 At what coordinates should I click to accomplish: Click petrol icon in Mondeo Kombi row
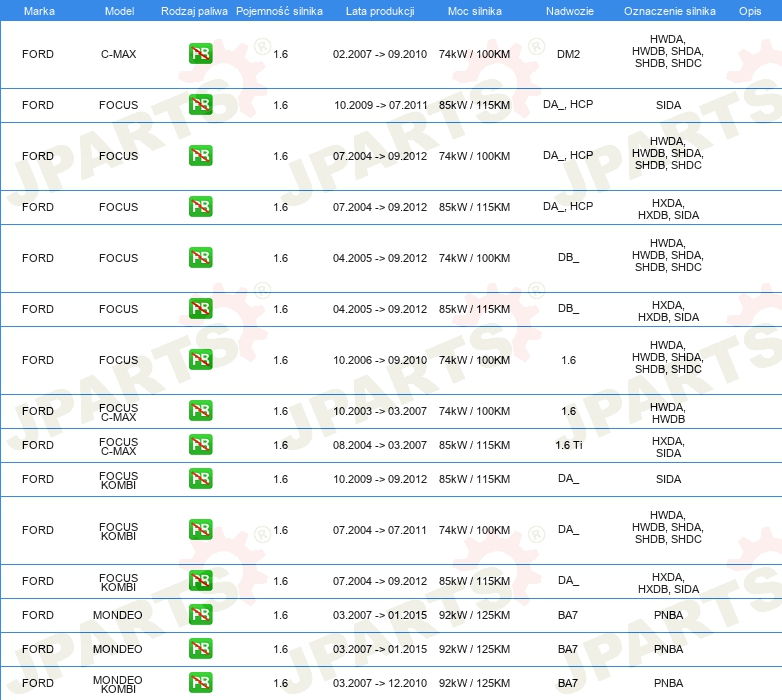(200, 683)
